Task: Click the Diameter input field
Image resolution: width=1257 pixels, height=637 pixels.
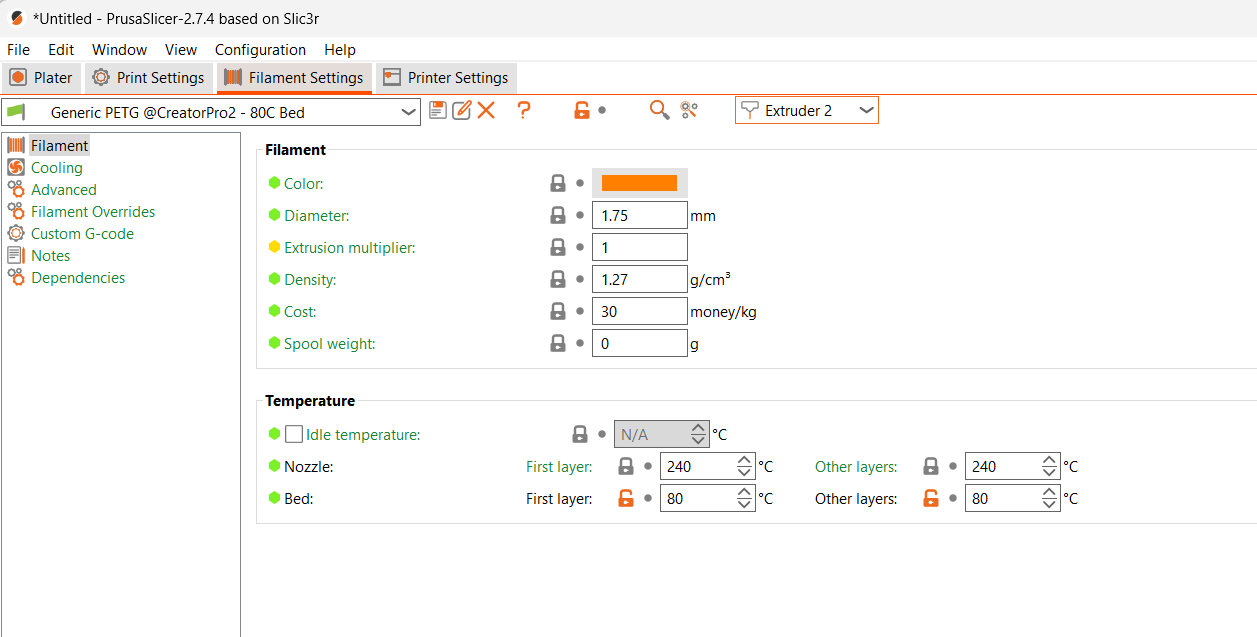Action: click(640, 215)
